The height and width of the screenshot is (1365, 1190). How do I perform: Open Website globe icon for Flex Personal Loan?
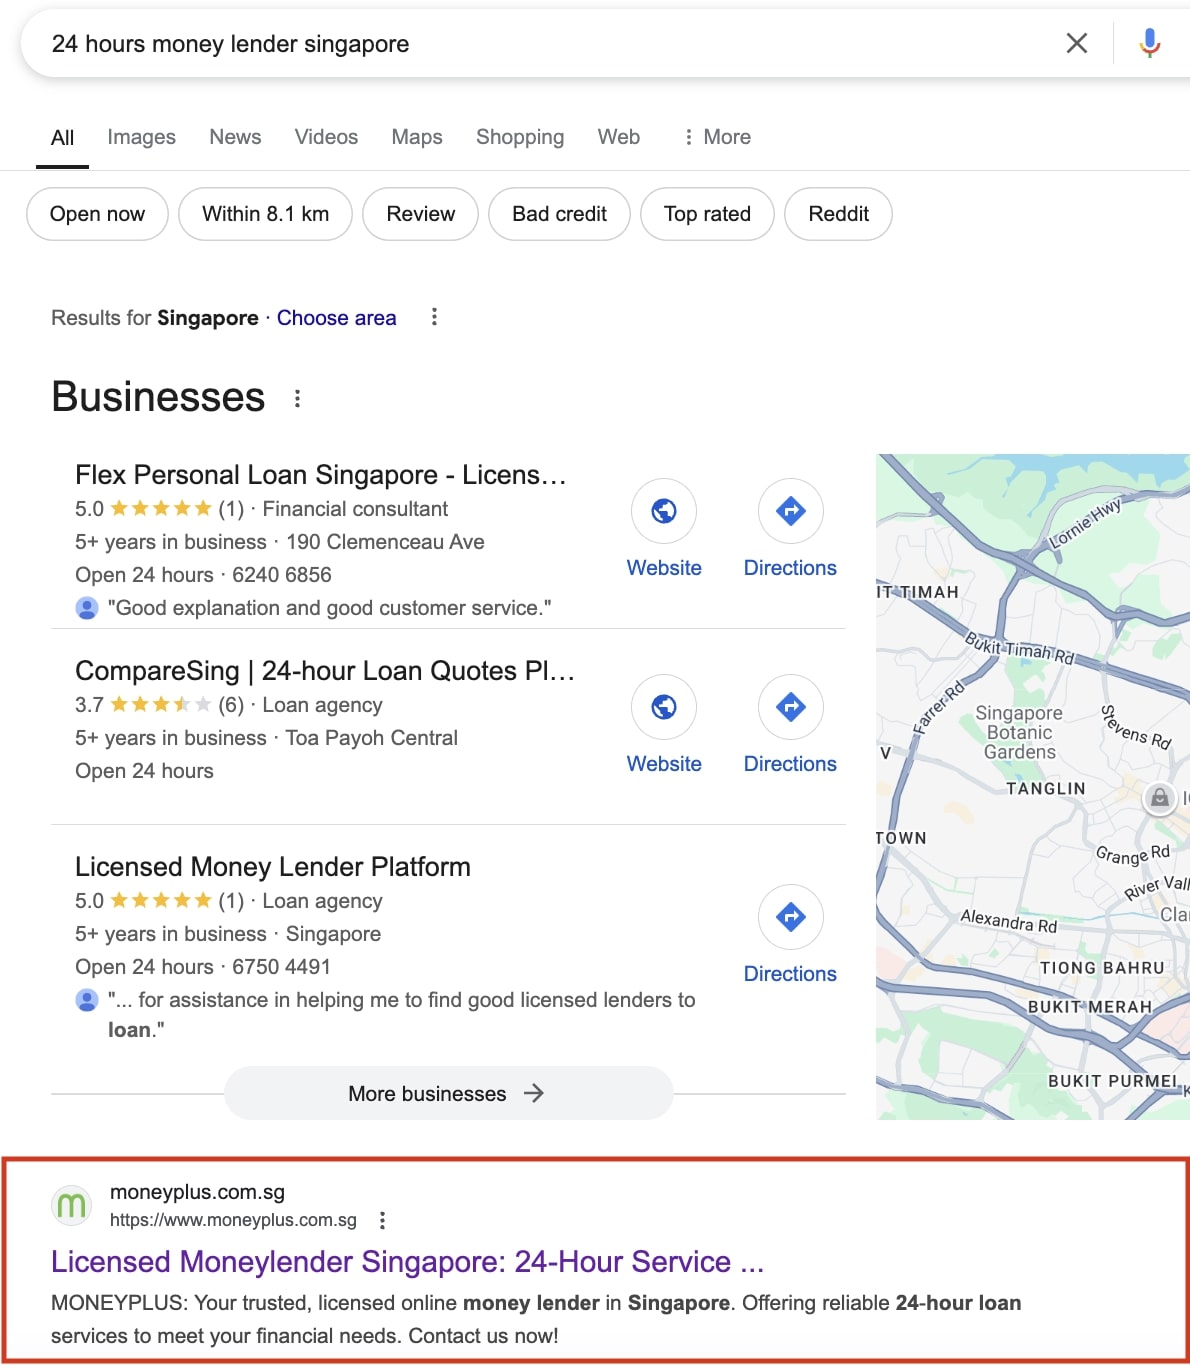click(664, 511)
